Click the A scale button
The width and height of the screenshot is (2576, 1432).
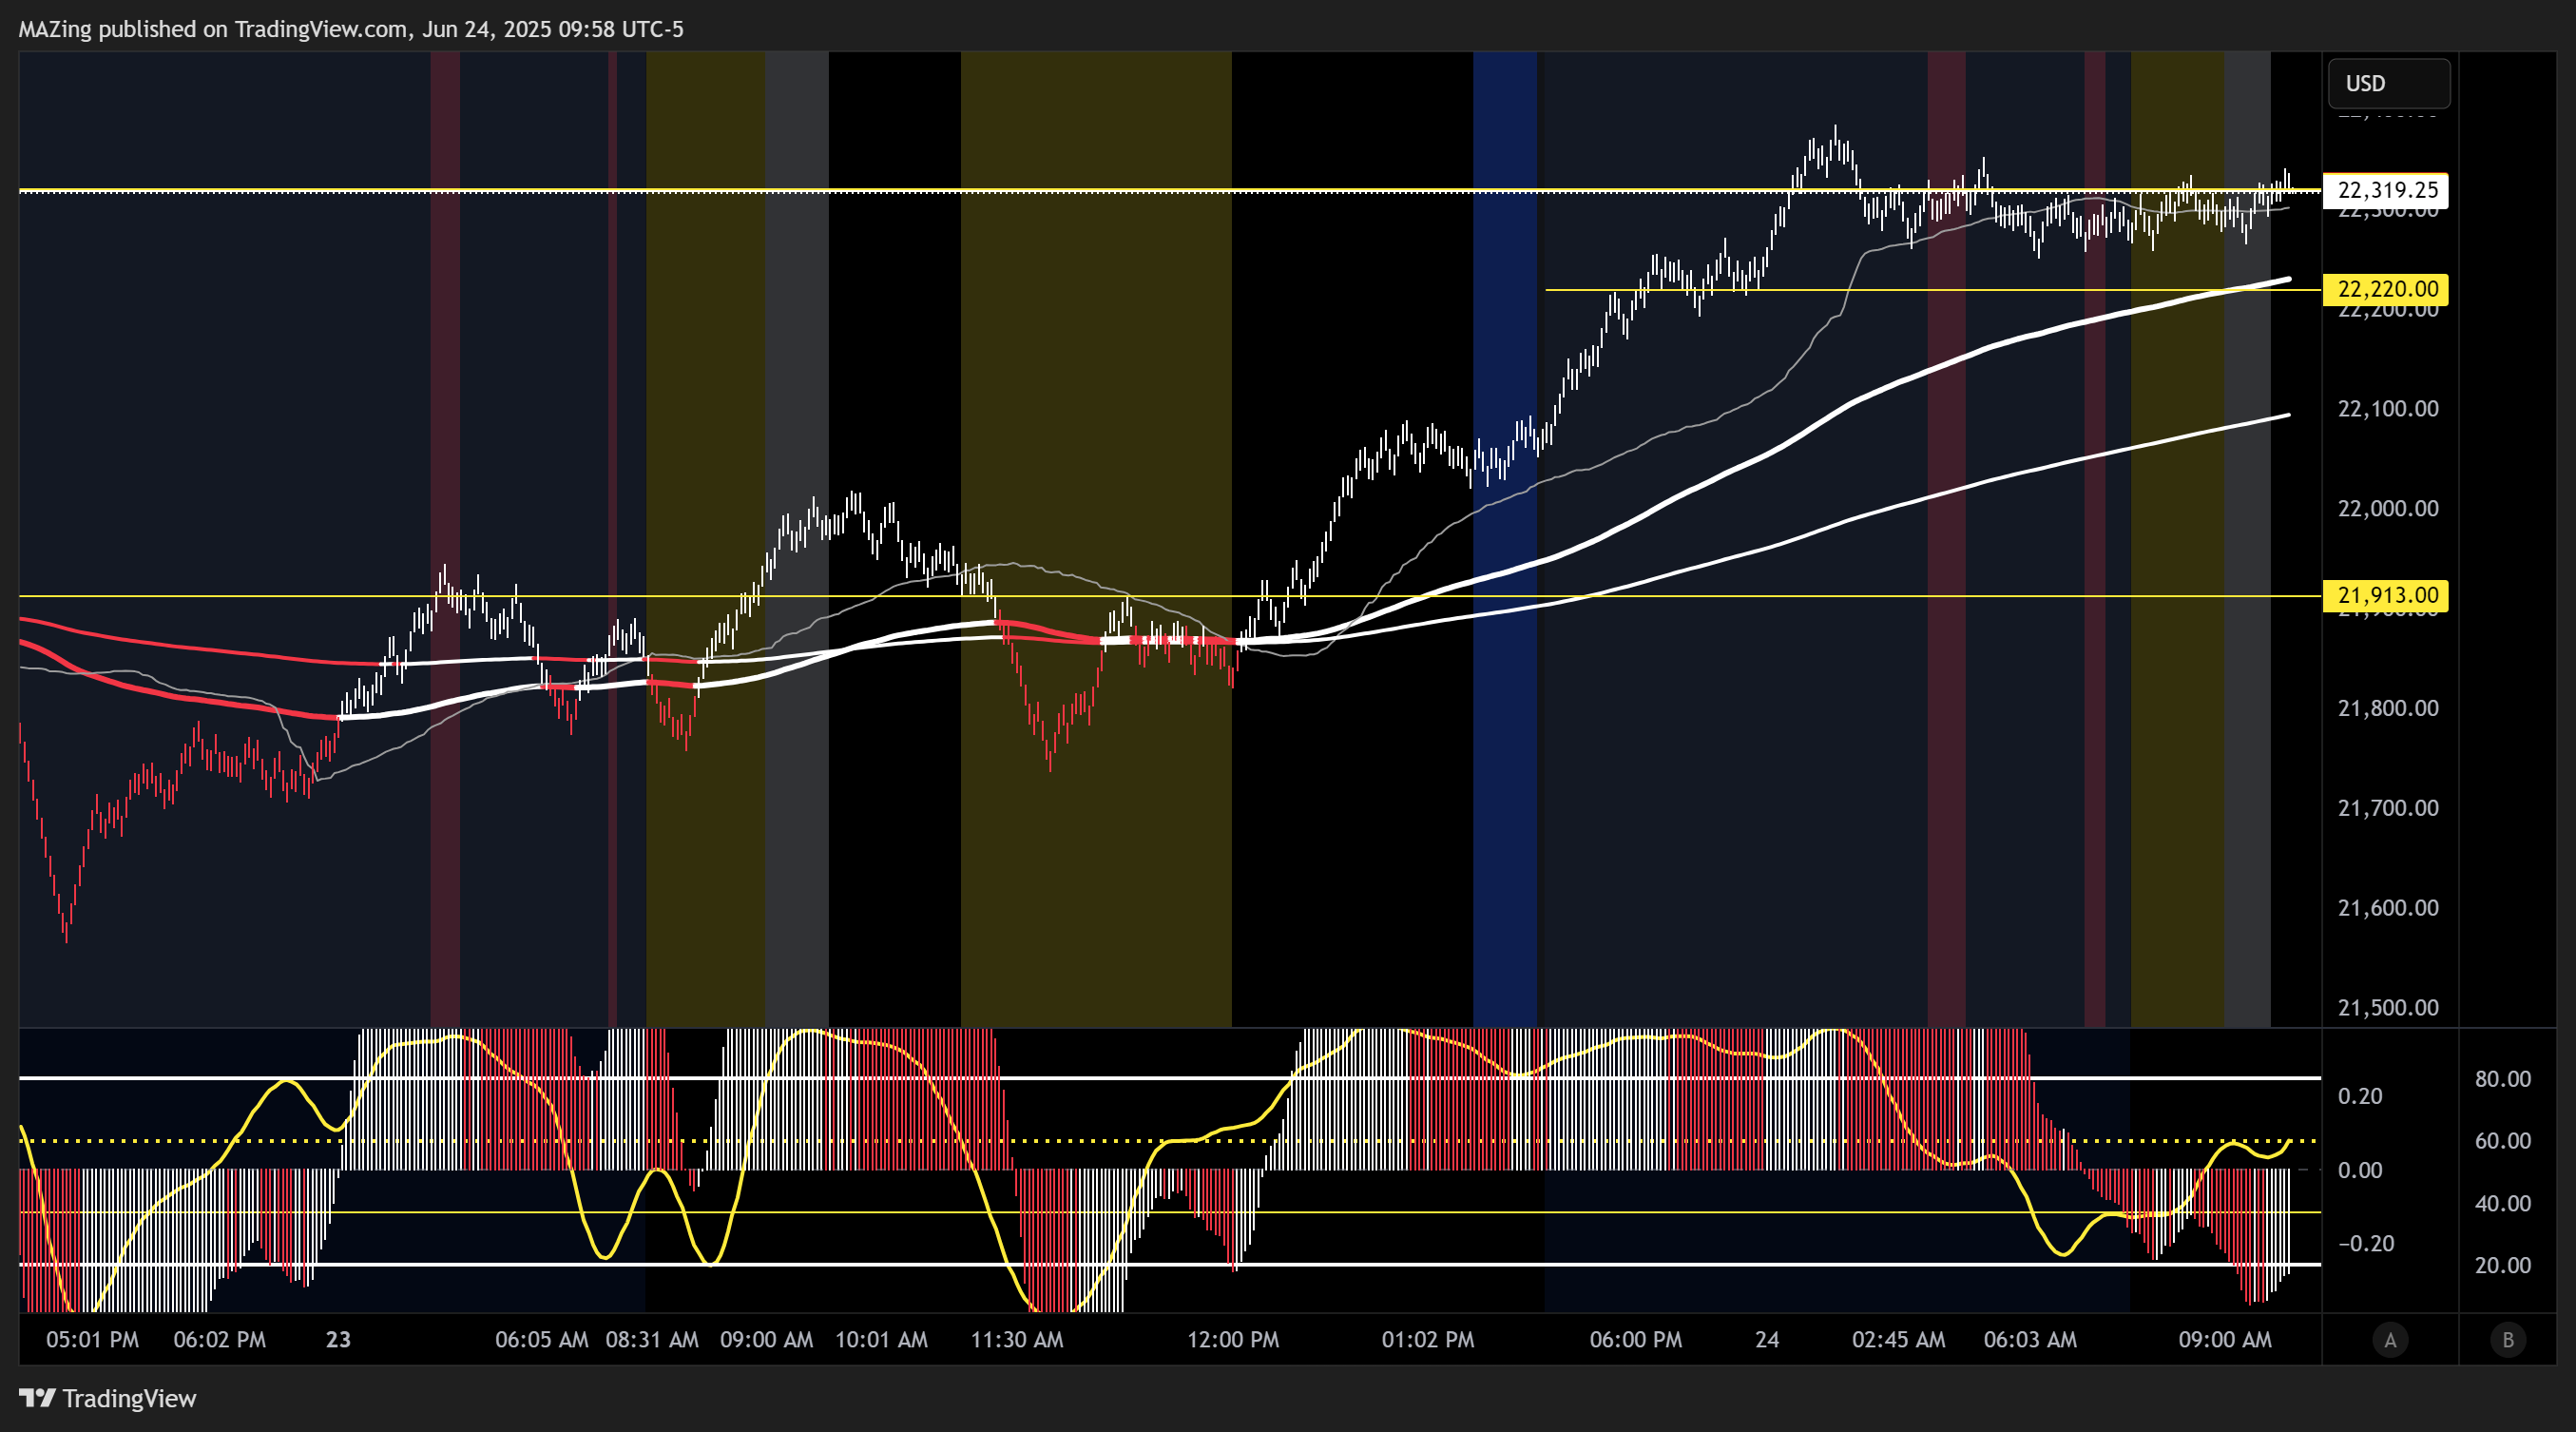tap(2390, 1340)
